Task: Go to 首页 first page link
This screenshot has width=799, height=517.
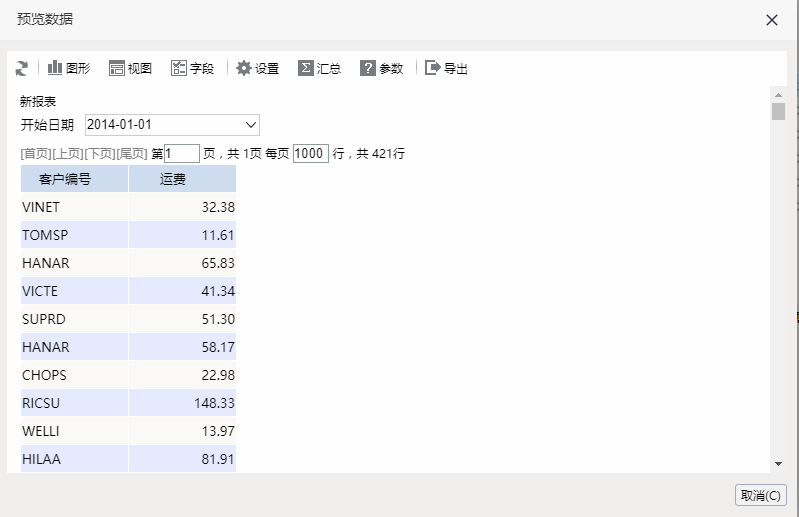Action: click(36, 154)
